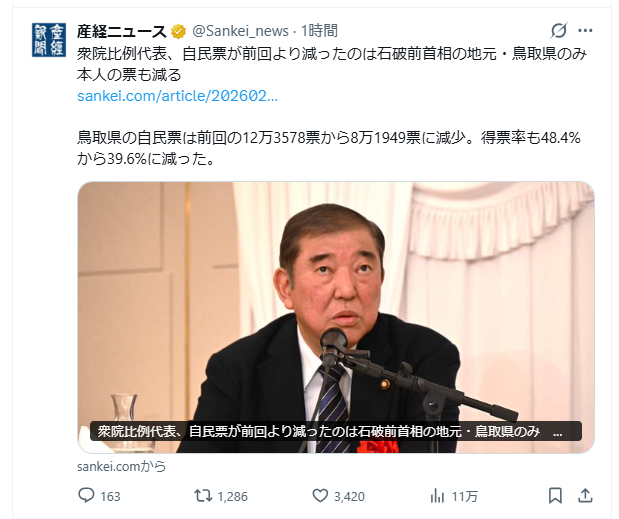
Task: Open the sankei.com/article link
Action: tap(177, 96)
